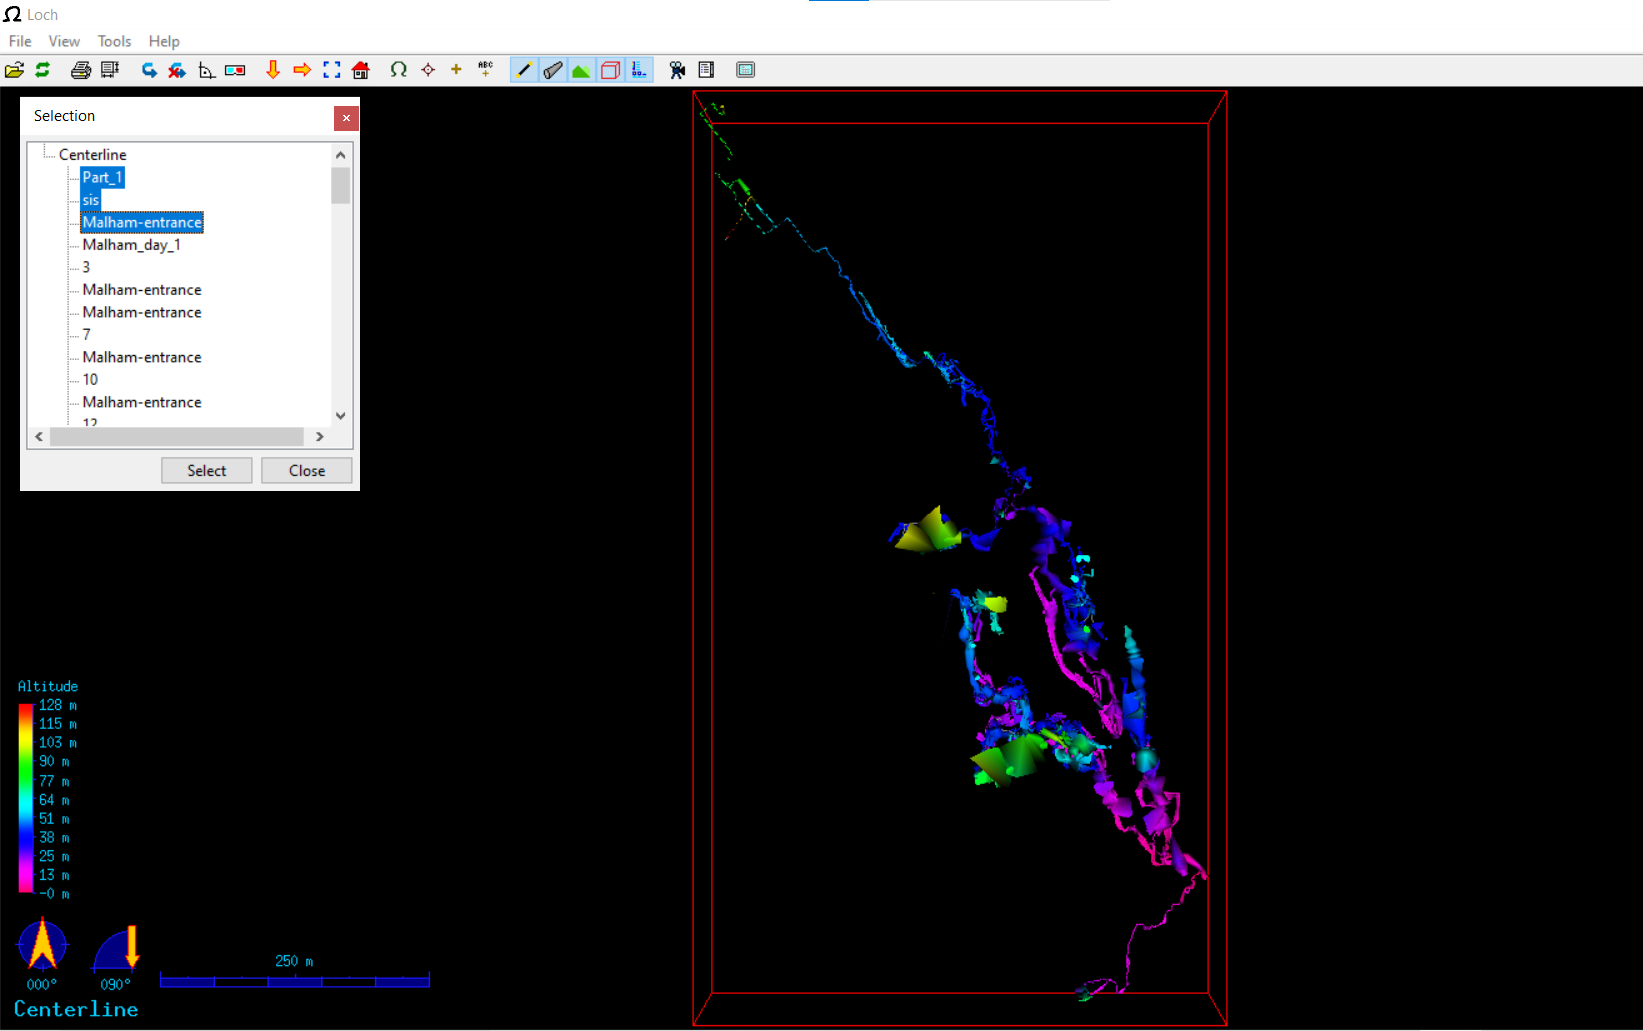Click the tree scroll up arrow
The height and width of the screenshot is (1031, 1643).
click(341, 155)
